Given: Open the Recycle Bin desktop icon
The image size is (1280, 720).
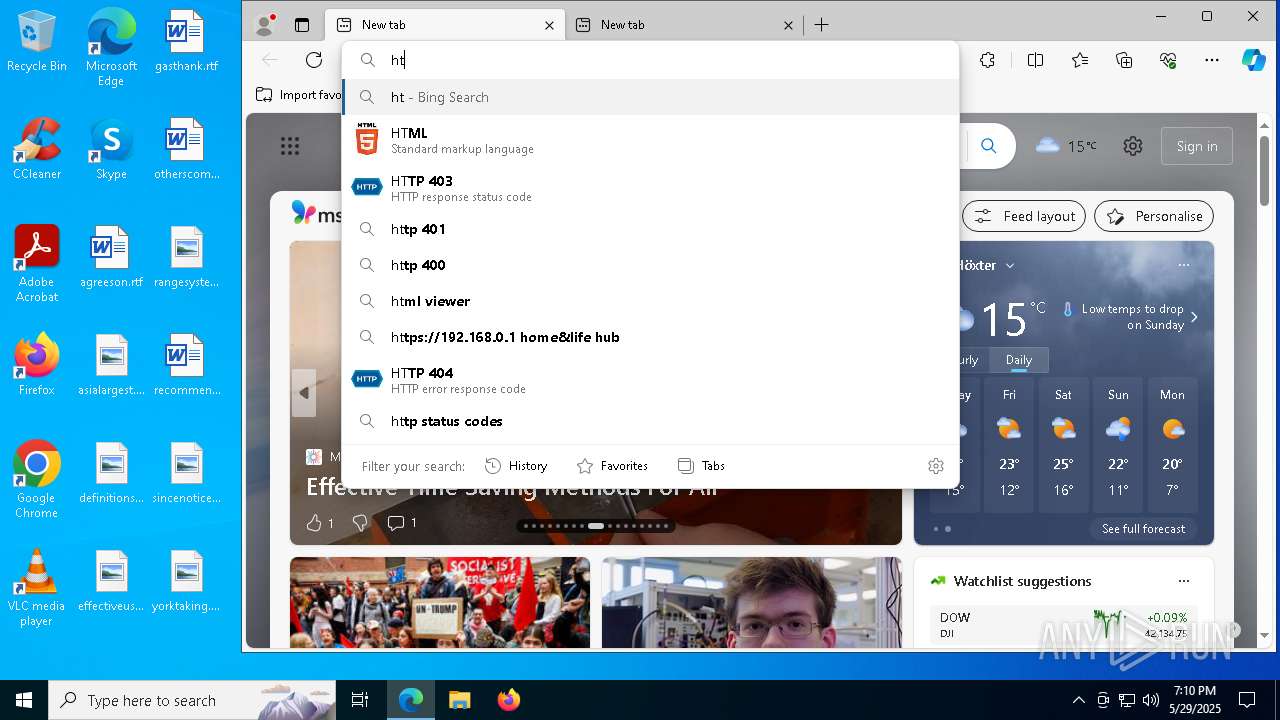Looking at the screenshot, I should pyautogui.click(x=37, y=42).
